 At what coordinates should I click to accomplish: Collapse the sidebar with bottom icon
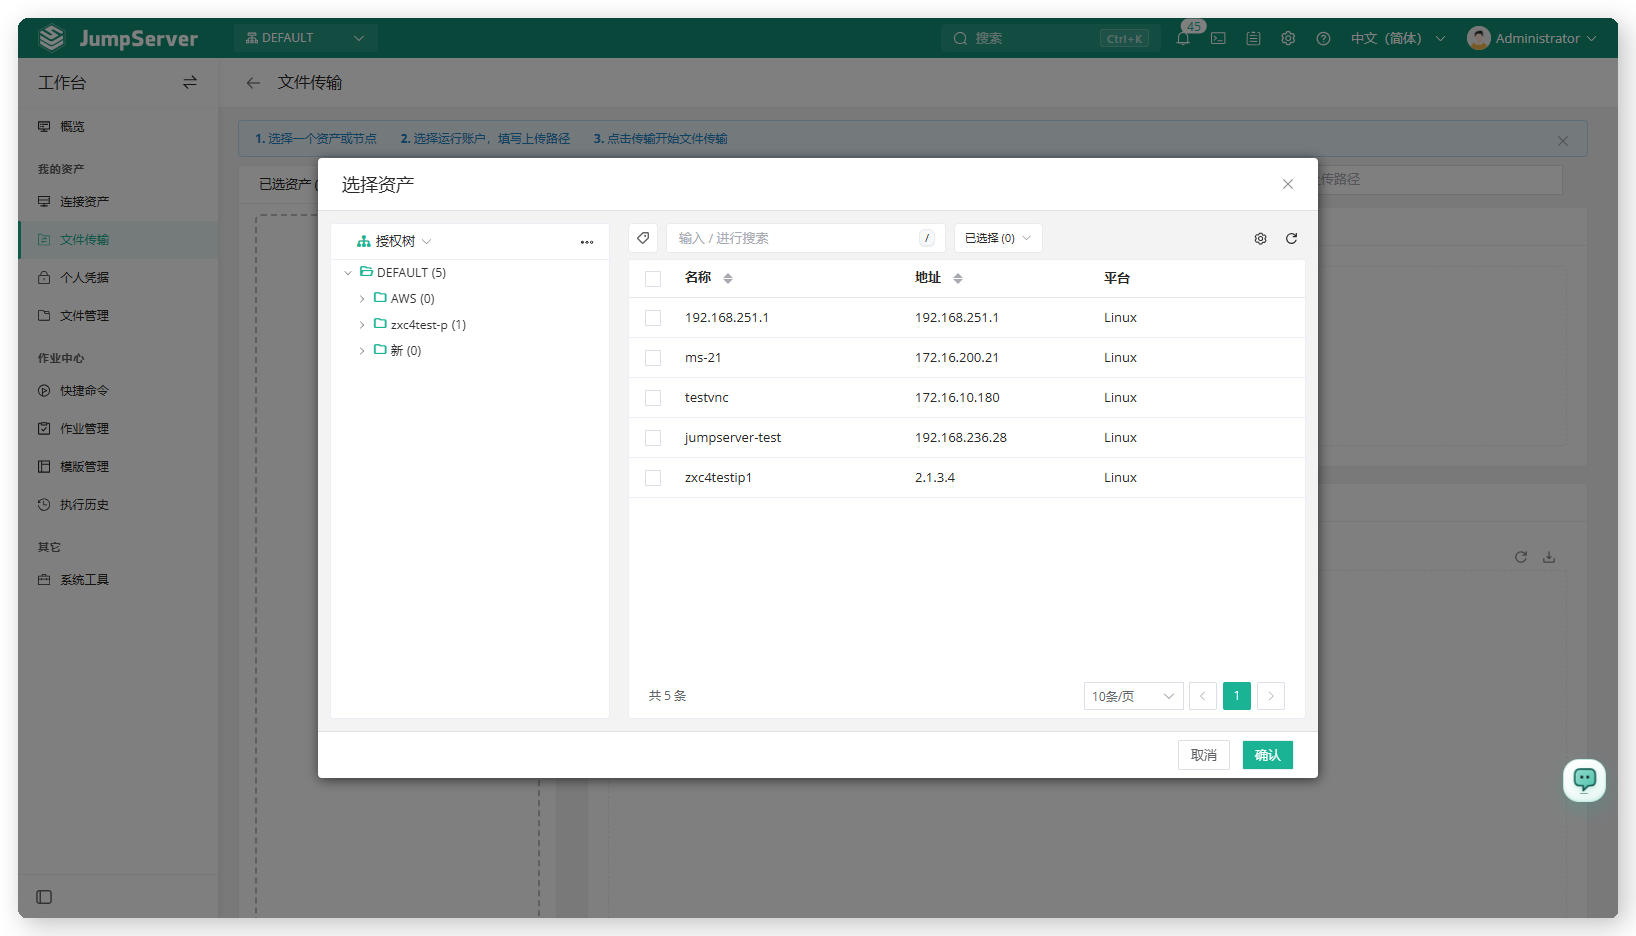coord(44,897)
